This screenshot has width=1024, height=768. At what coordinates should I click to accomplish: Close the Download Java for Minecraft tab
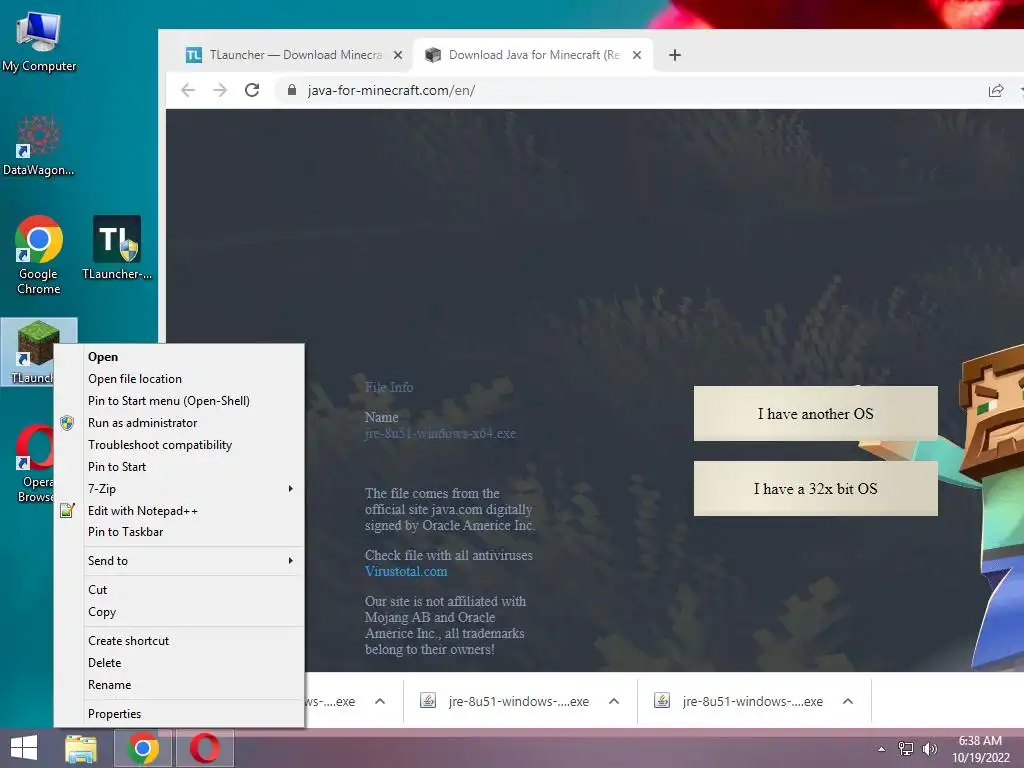pos(637,55)
